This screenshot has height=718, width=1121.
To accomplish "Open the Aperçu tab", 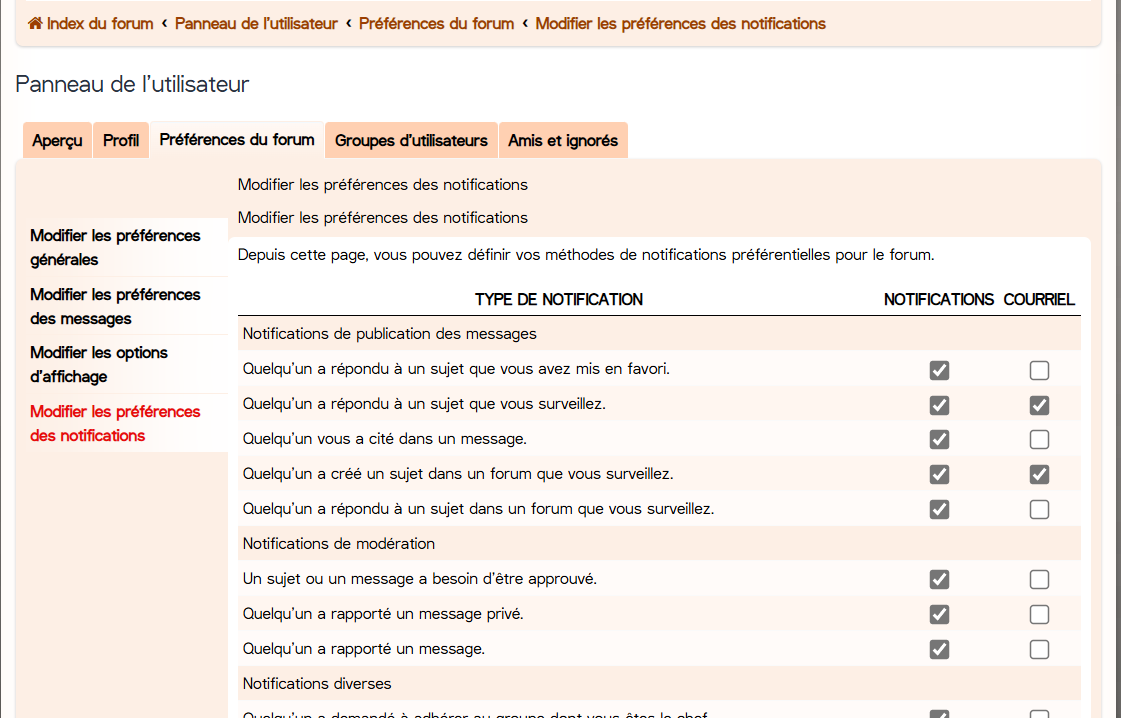I will tap(57, 141).
